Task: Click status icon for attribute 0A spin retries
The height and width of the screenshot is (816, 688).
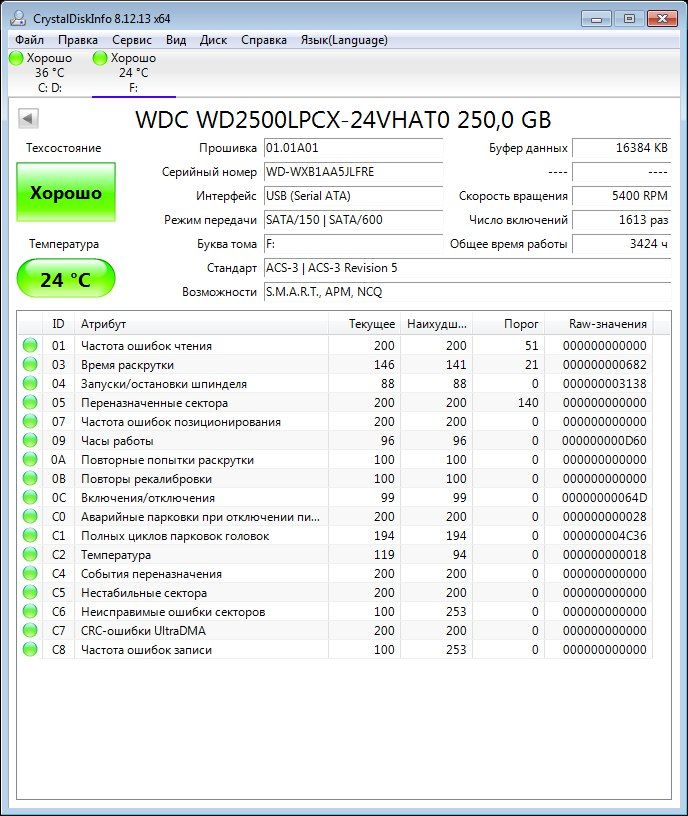Action: point(30,460)
